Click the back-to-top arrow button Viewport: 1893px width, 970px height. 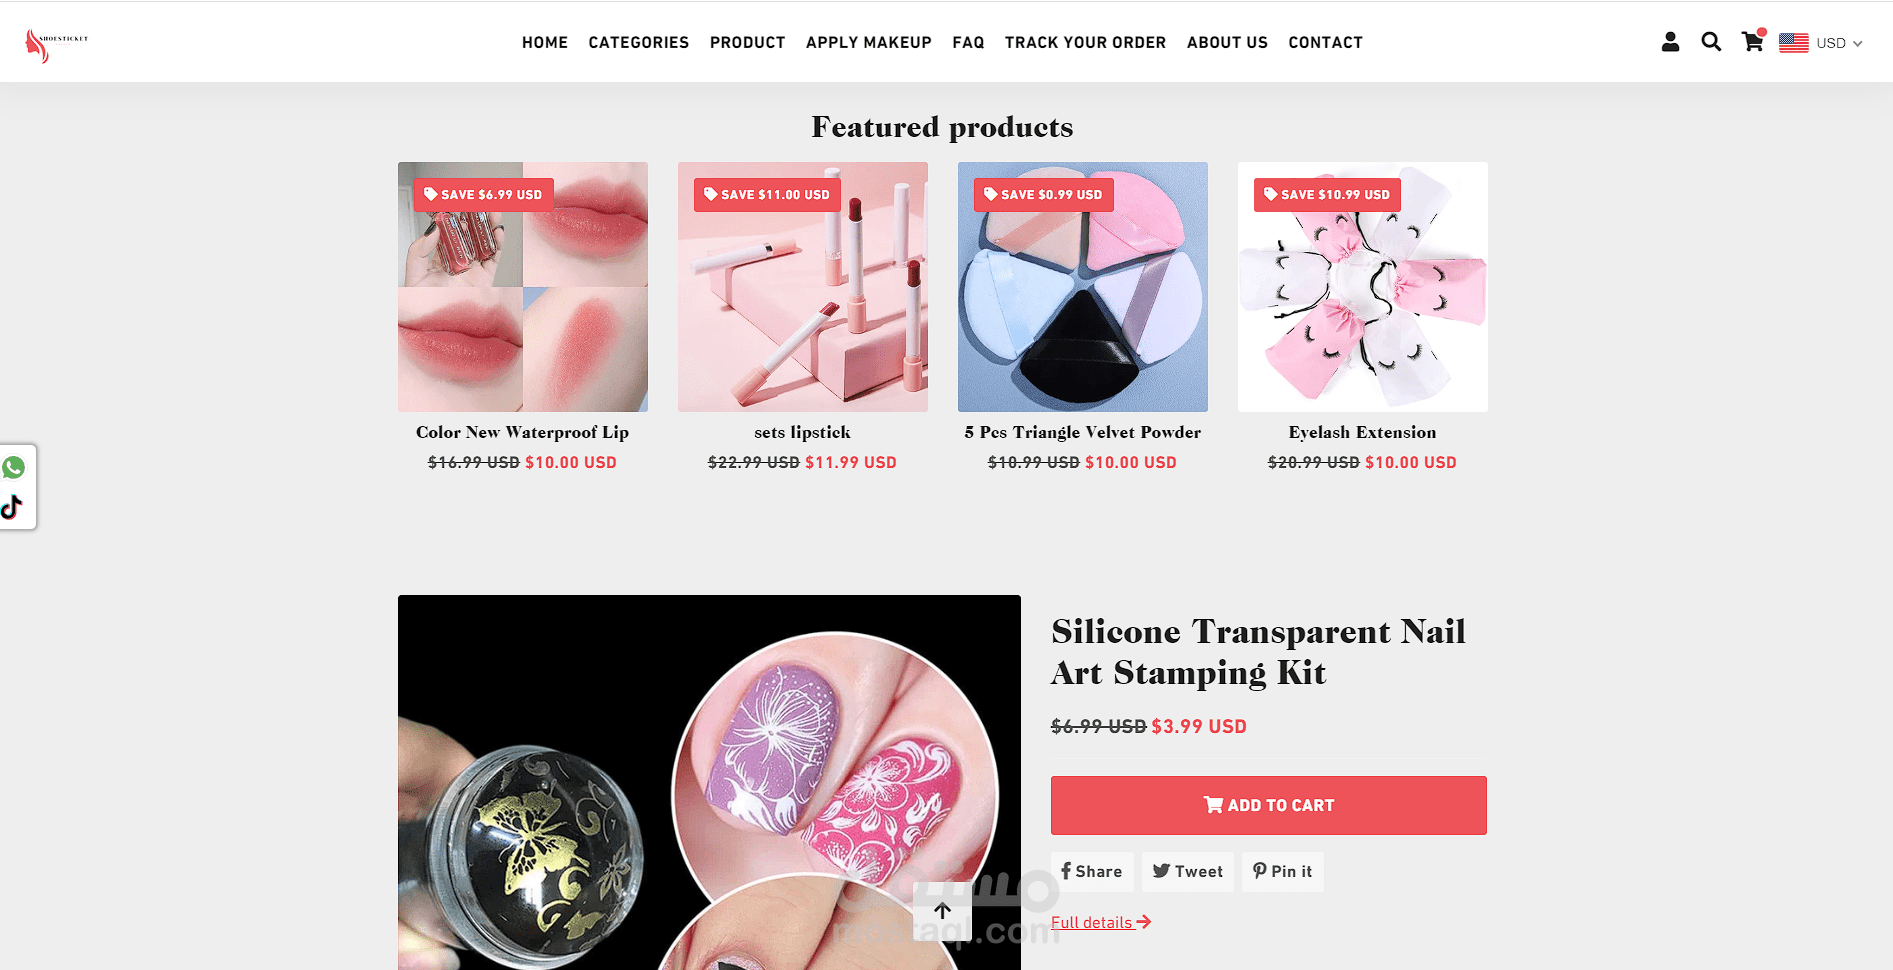[942, 911]
